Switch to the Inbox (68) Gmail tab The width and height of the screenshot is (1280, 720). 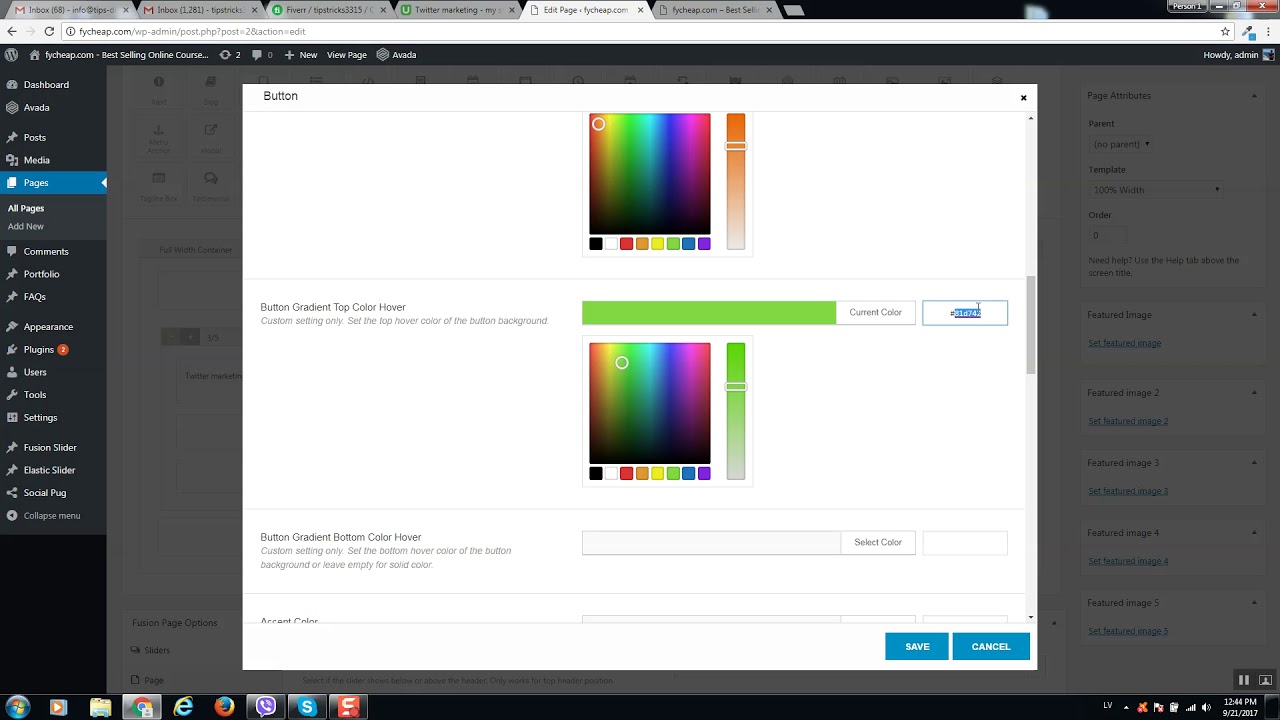72,10
